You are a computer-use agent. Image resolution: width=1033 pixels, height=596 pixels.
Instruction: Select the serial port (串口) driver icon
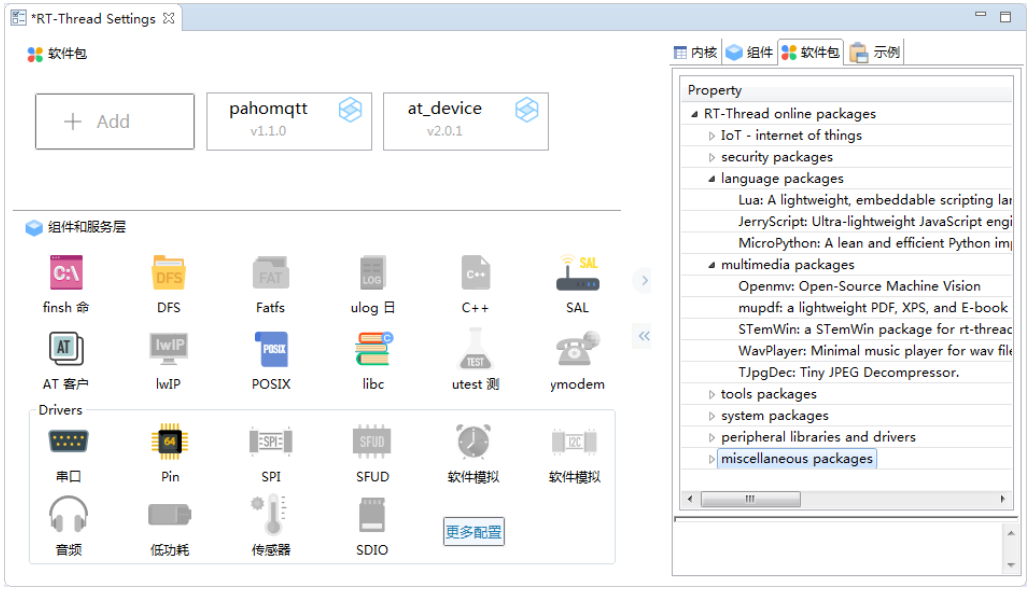tap(68, 441)
